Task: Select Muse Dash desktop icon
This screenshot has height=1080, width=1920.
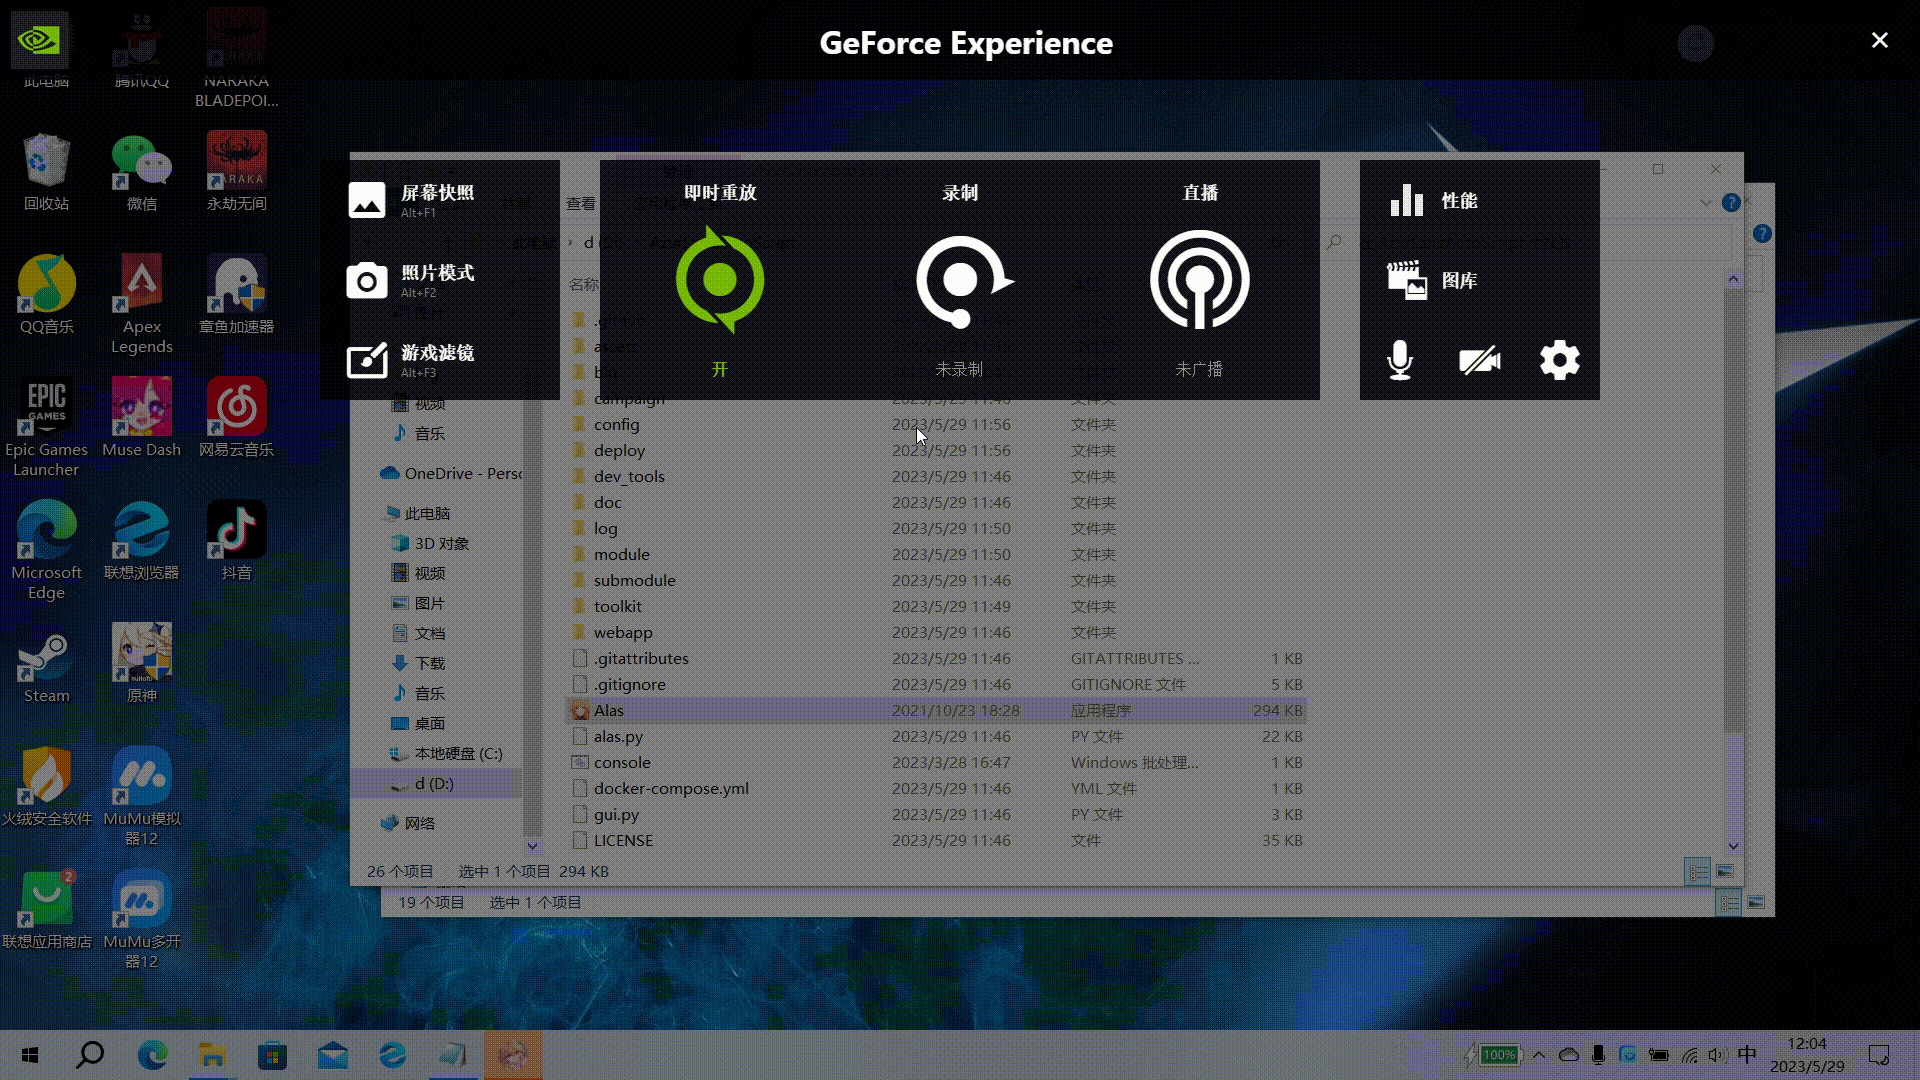Action: click(x=141, y=418)
